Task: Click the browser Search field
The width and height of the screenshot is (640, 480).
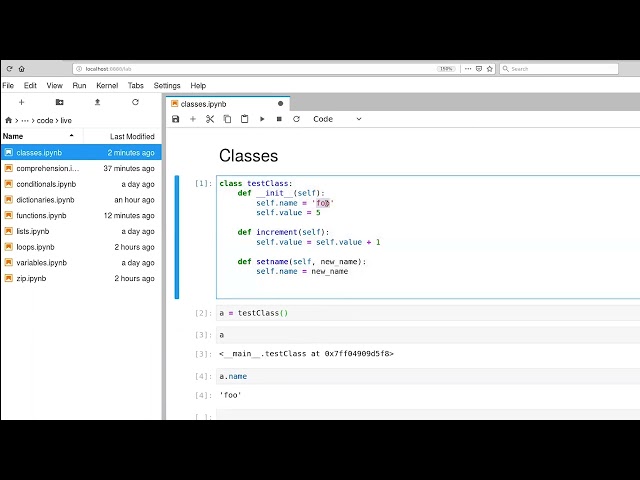Action: click(x=559, y=69)
